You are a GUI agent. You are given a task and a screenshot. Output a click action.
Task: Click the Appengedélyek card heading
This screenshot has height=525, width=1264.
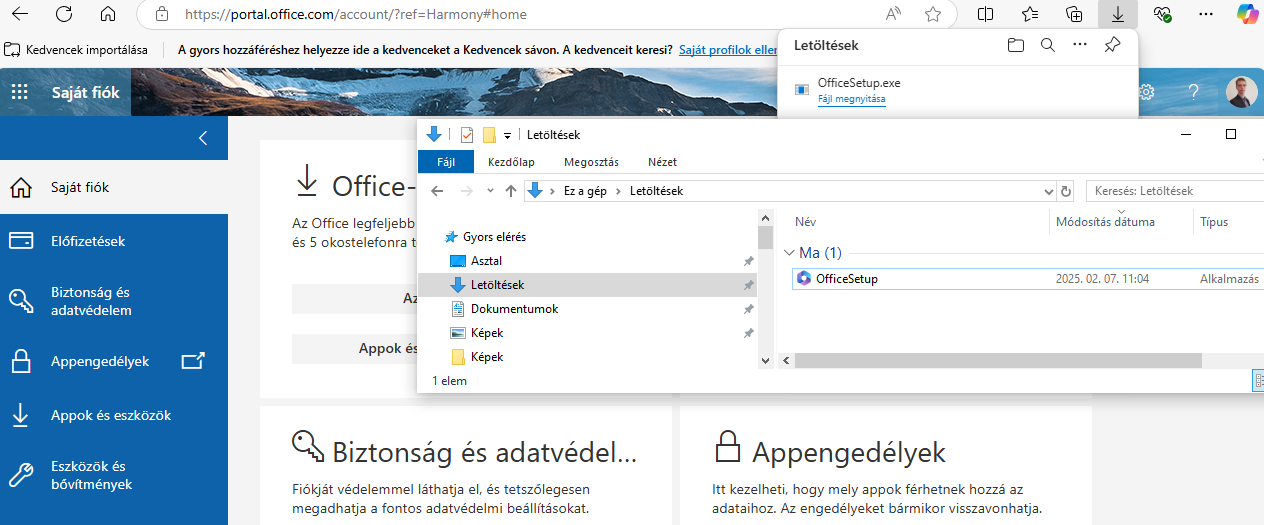click(849, 451)
